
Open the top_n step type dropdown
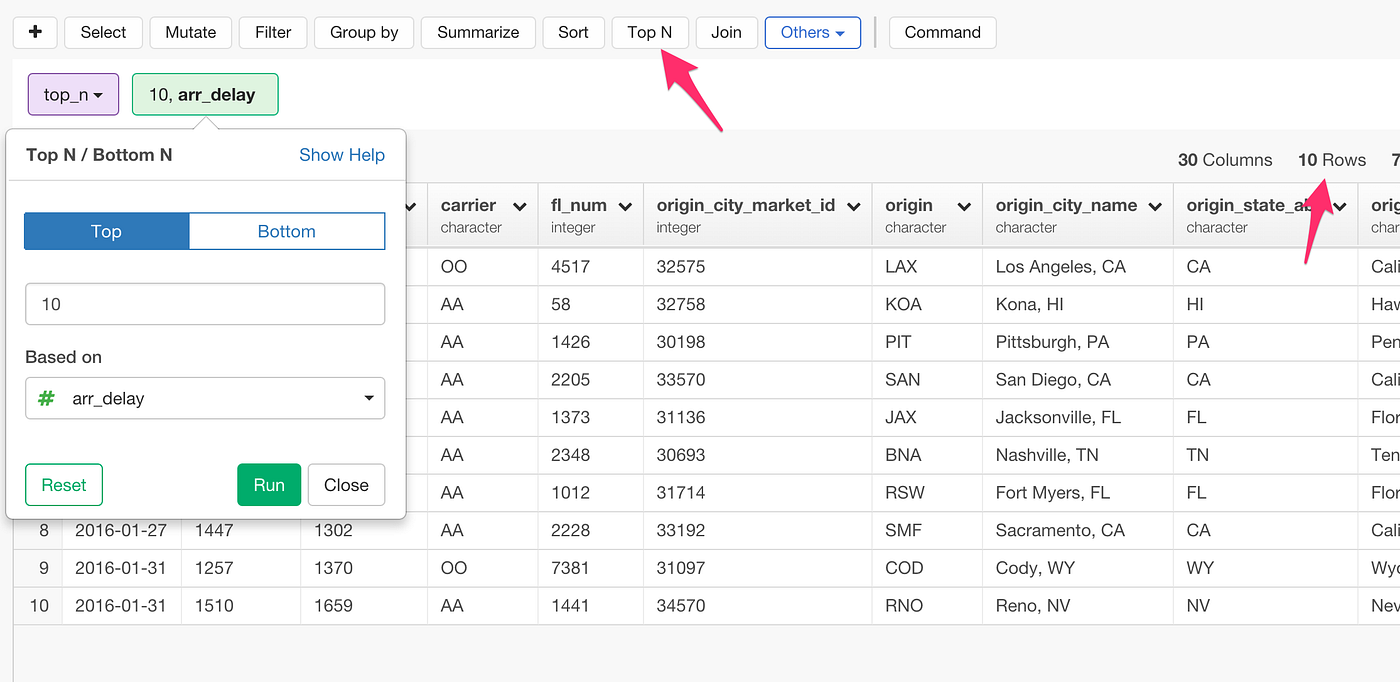(72, 93)
